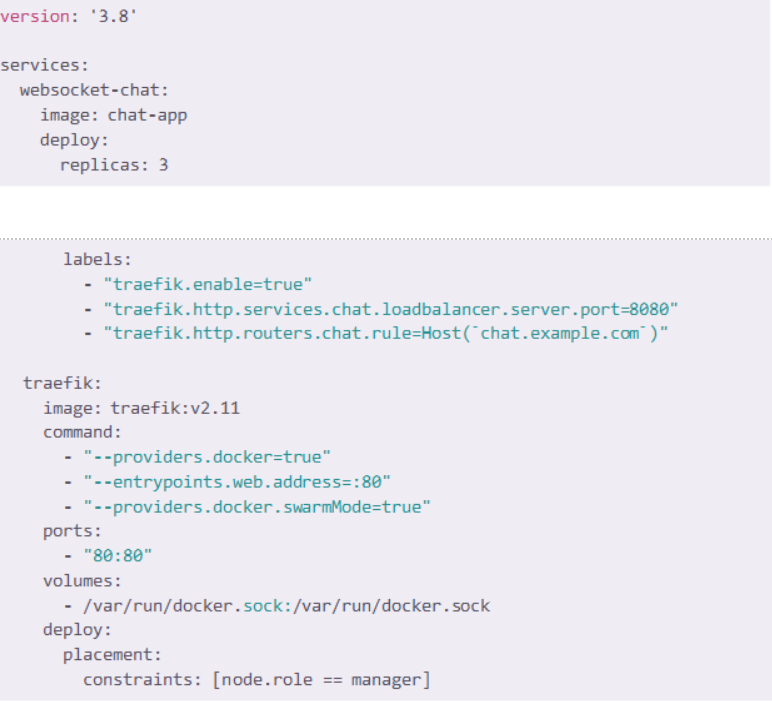Click the "80:80" port mapping

(118, 556)
